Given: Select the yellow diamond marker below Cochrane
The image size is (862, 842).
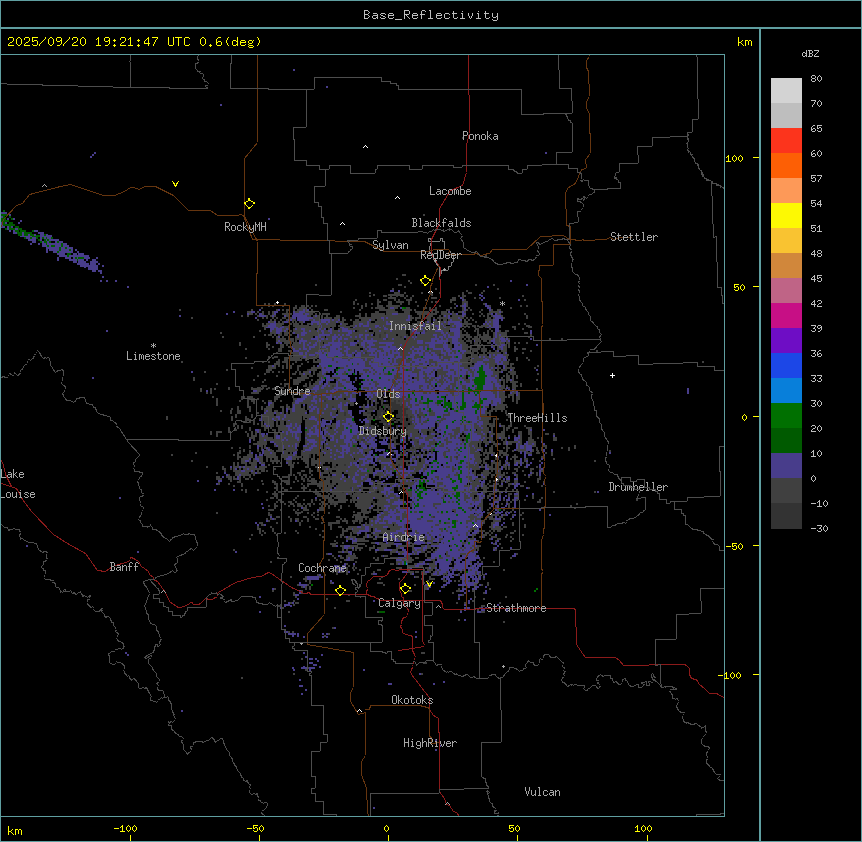Looking at the screenshot, I should [x=340, y=590].
